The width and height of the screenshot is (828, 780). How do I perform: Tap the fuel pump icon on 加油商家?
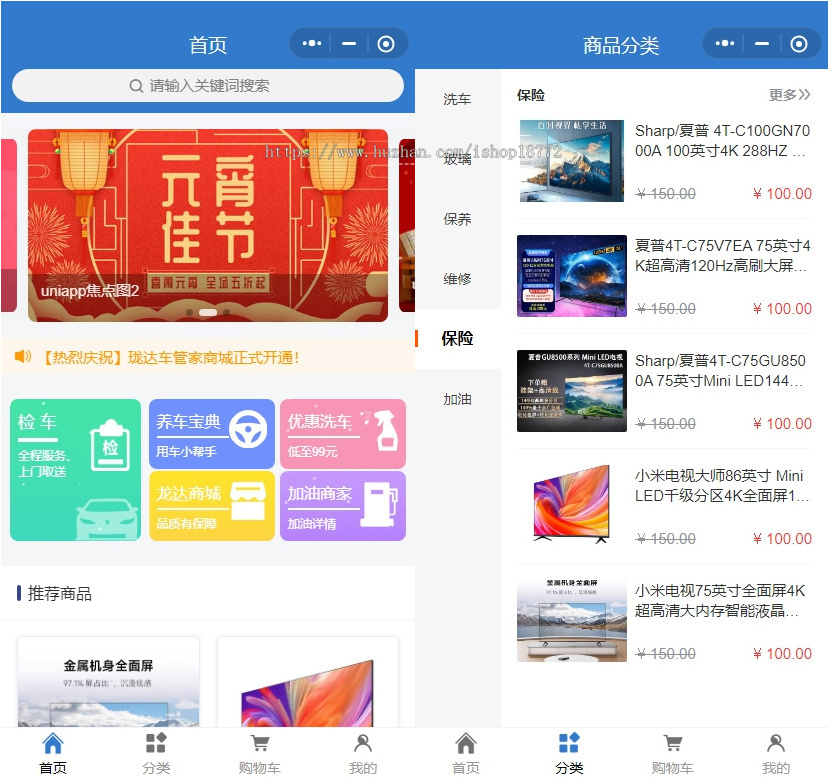(x=379, y=504)
